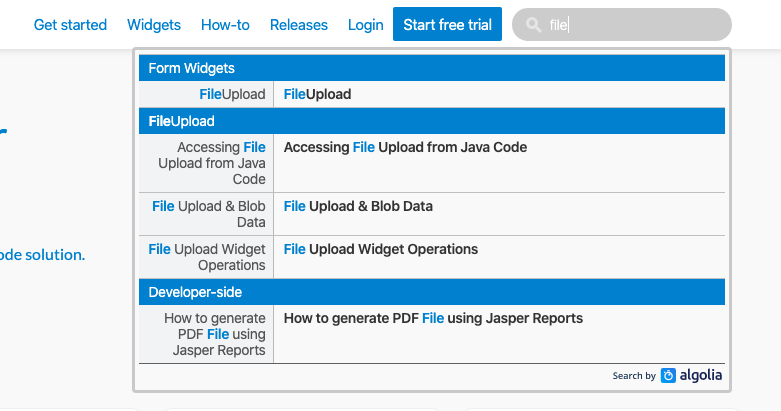
Task: Open the bold FileUpload result title
Action: (317, 95)
